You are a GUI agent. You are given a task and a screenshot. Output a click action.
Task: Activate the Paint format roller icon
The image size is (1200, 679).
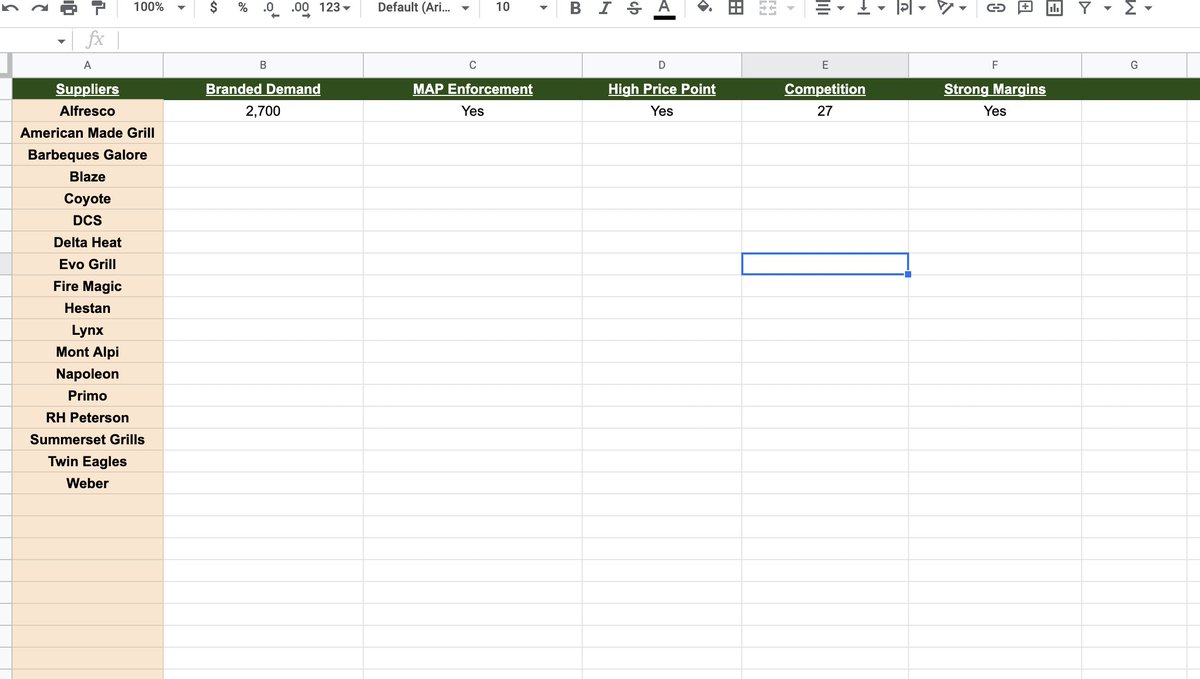click(x=99, y=8)
